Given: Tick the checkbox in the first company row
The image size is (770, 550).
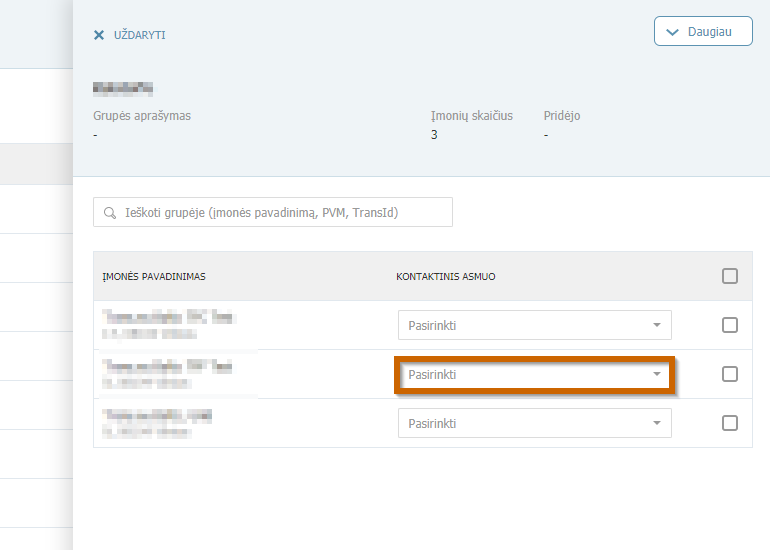Looking at the screenshot, I should coord(730,325).
